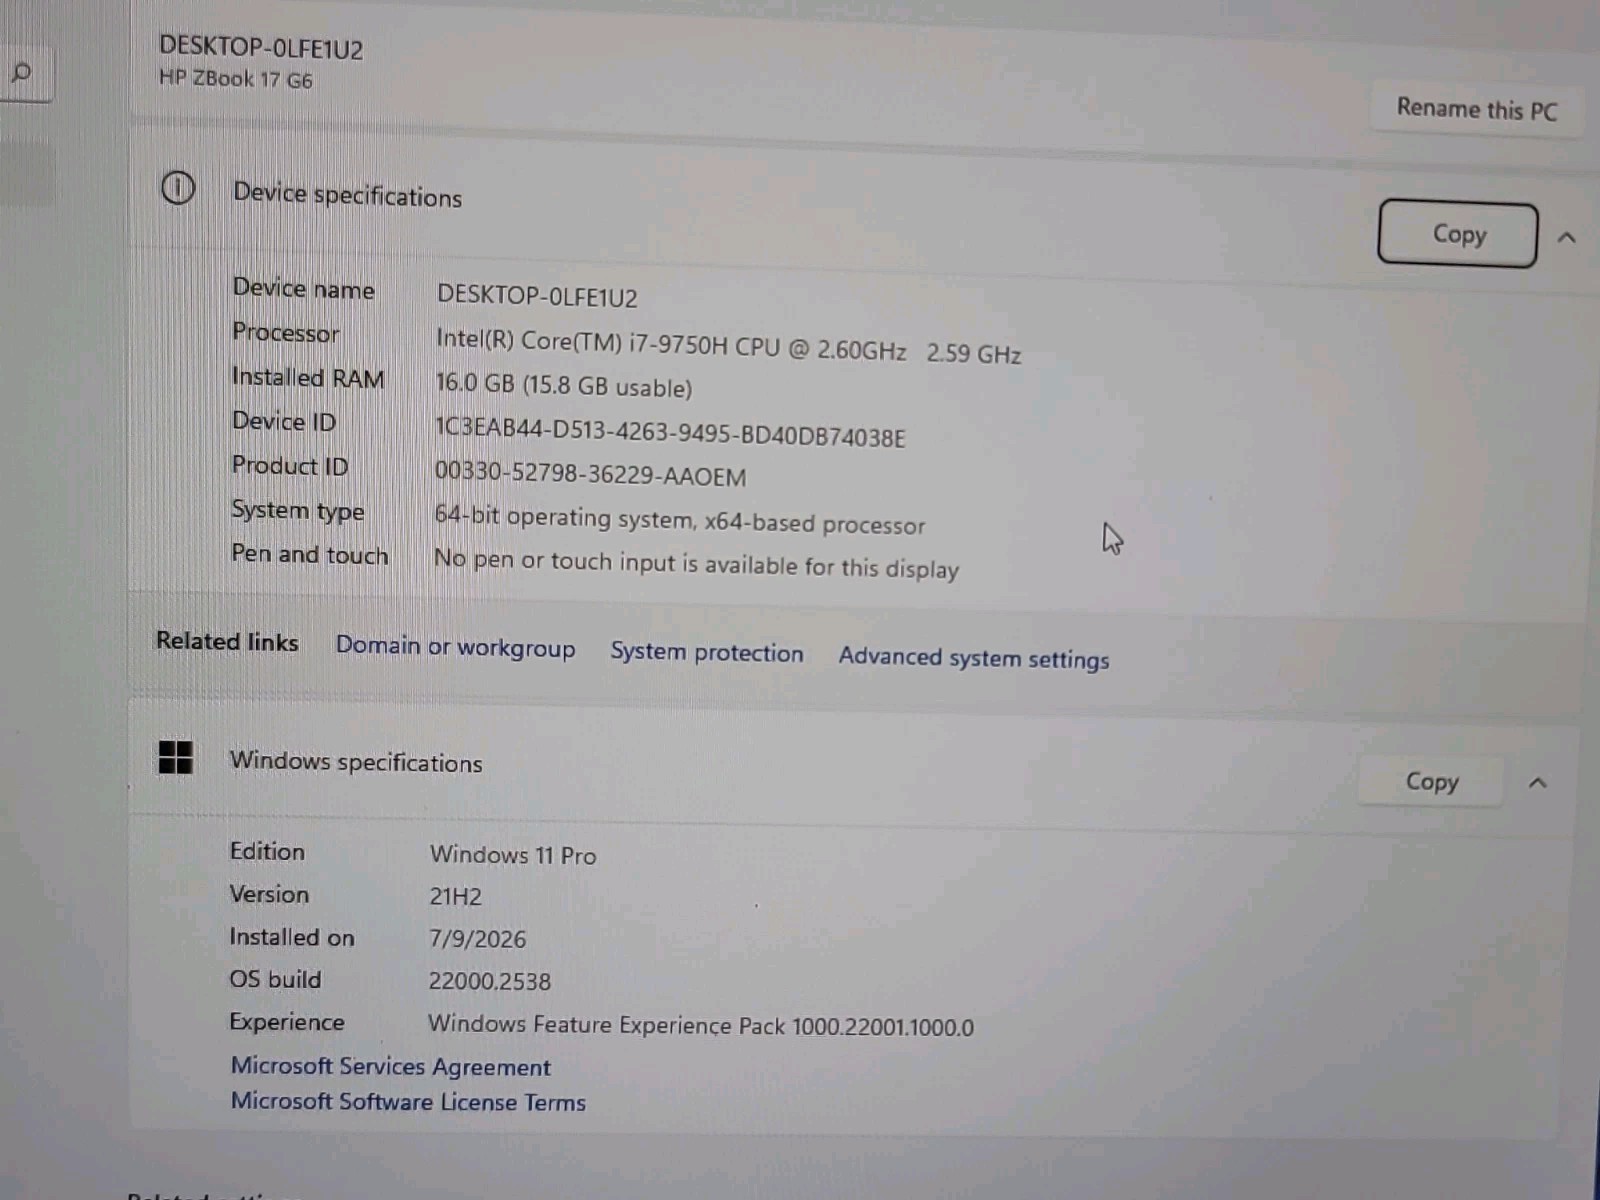Select the 64-bit operating system value
Viewport: 1600px width, 1200px height.
pyautogui.click(x=680, y=520)
